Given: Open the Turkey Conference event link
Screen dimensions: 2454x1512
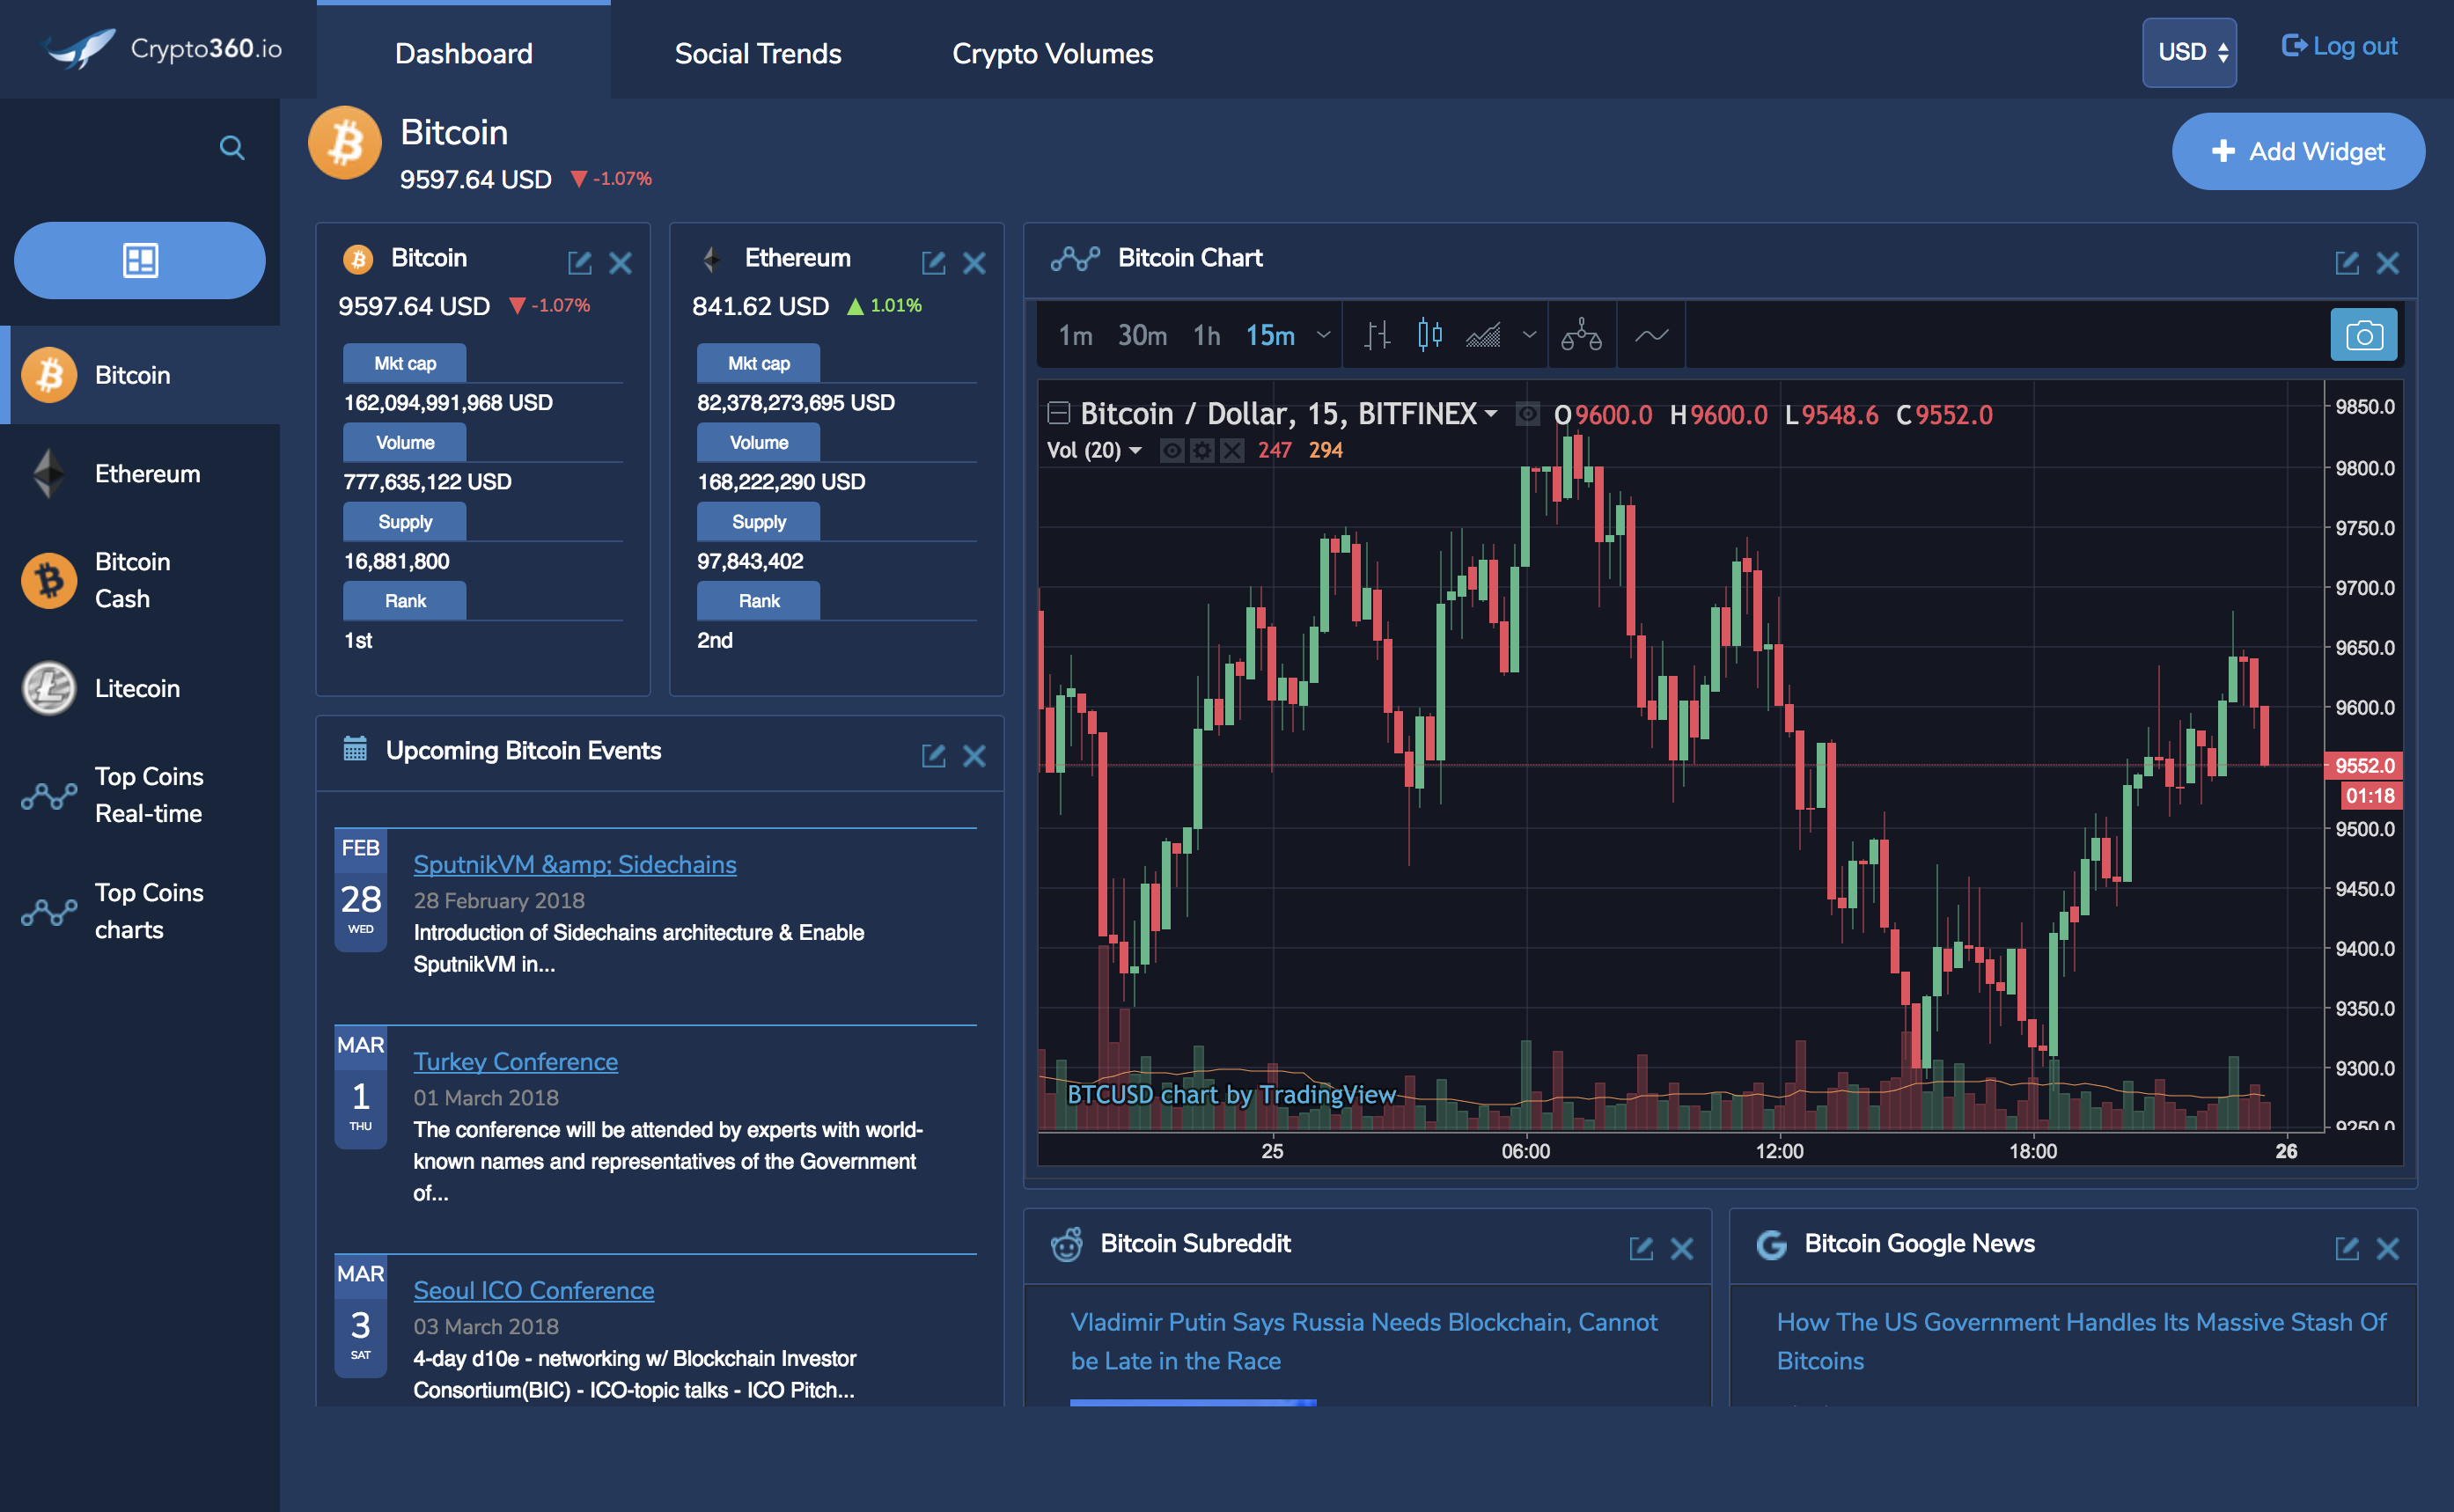Looking at the screenshot, I should pos(516,1061).
